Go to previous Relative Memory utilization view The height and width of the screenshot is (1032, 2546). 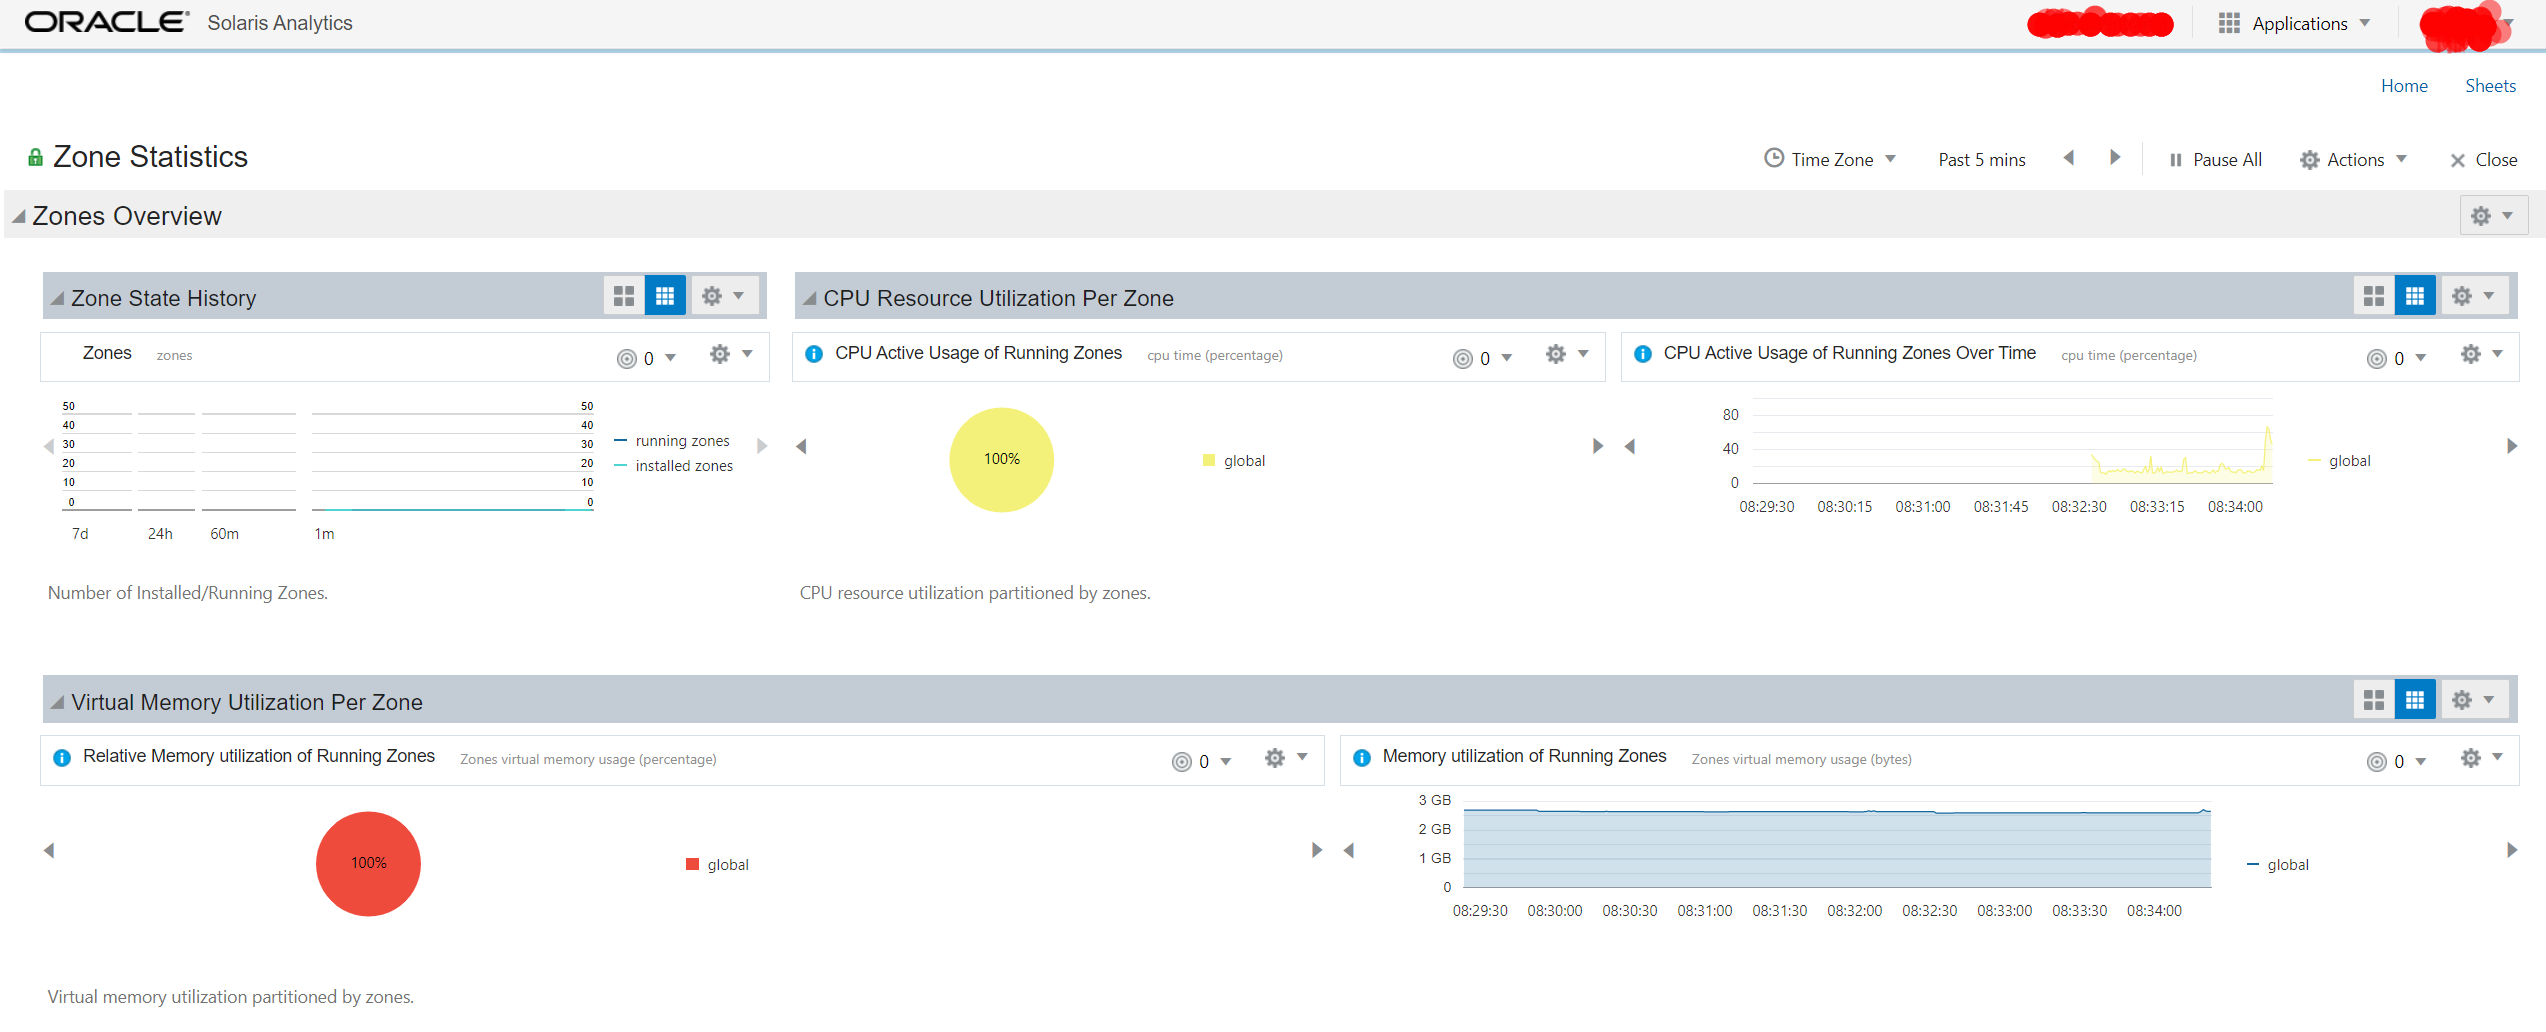click(x=49, y=850)
